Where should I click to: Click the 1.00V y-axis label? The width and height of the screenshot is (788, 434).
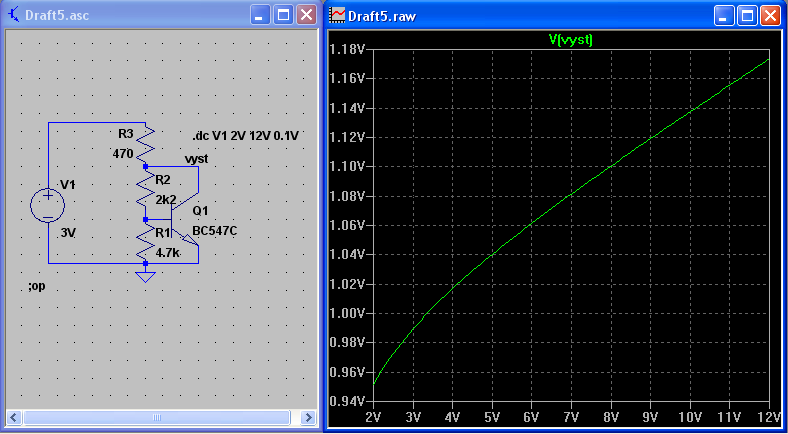[x=348, y=313]
